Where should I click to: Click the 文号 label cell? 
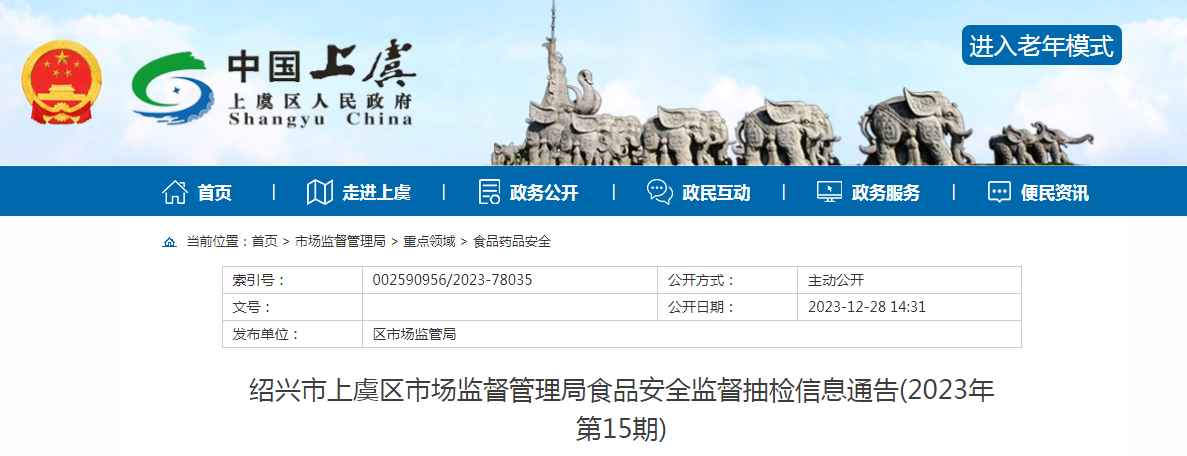292,308
